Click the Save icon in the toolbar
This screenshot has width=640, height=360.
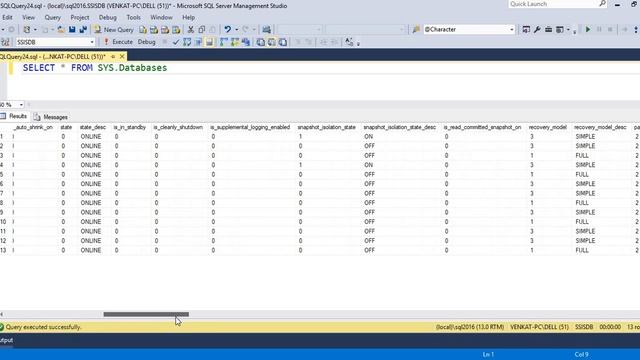(72, 29)
